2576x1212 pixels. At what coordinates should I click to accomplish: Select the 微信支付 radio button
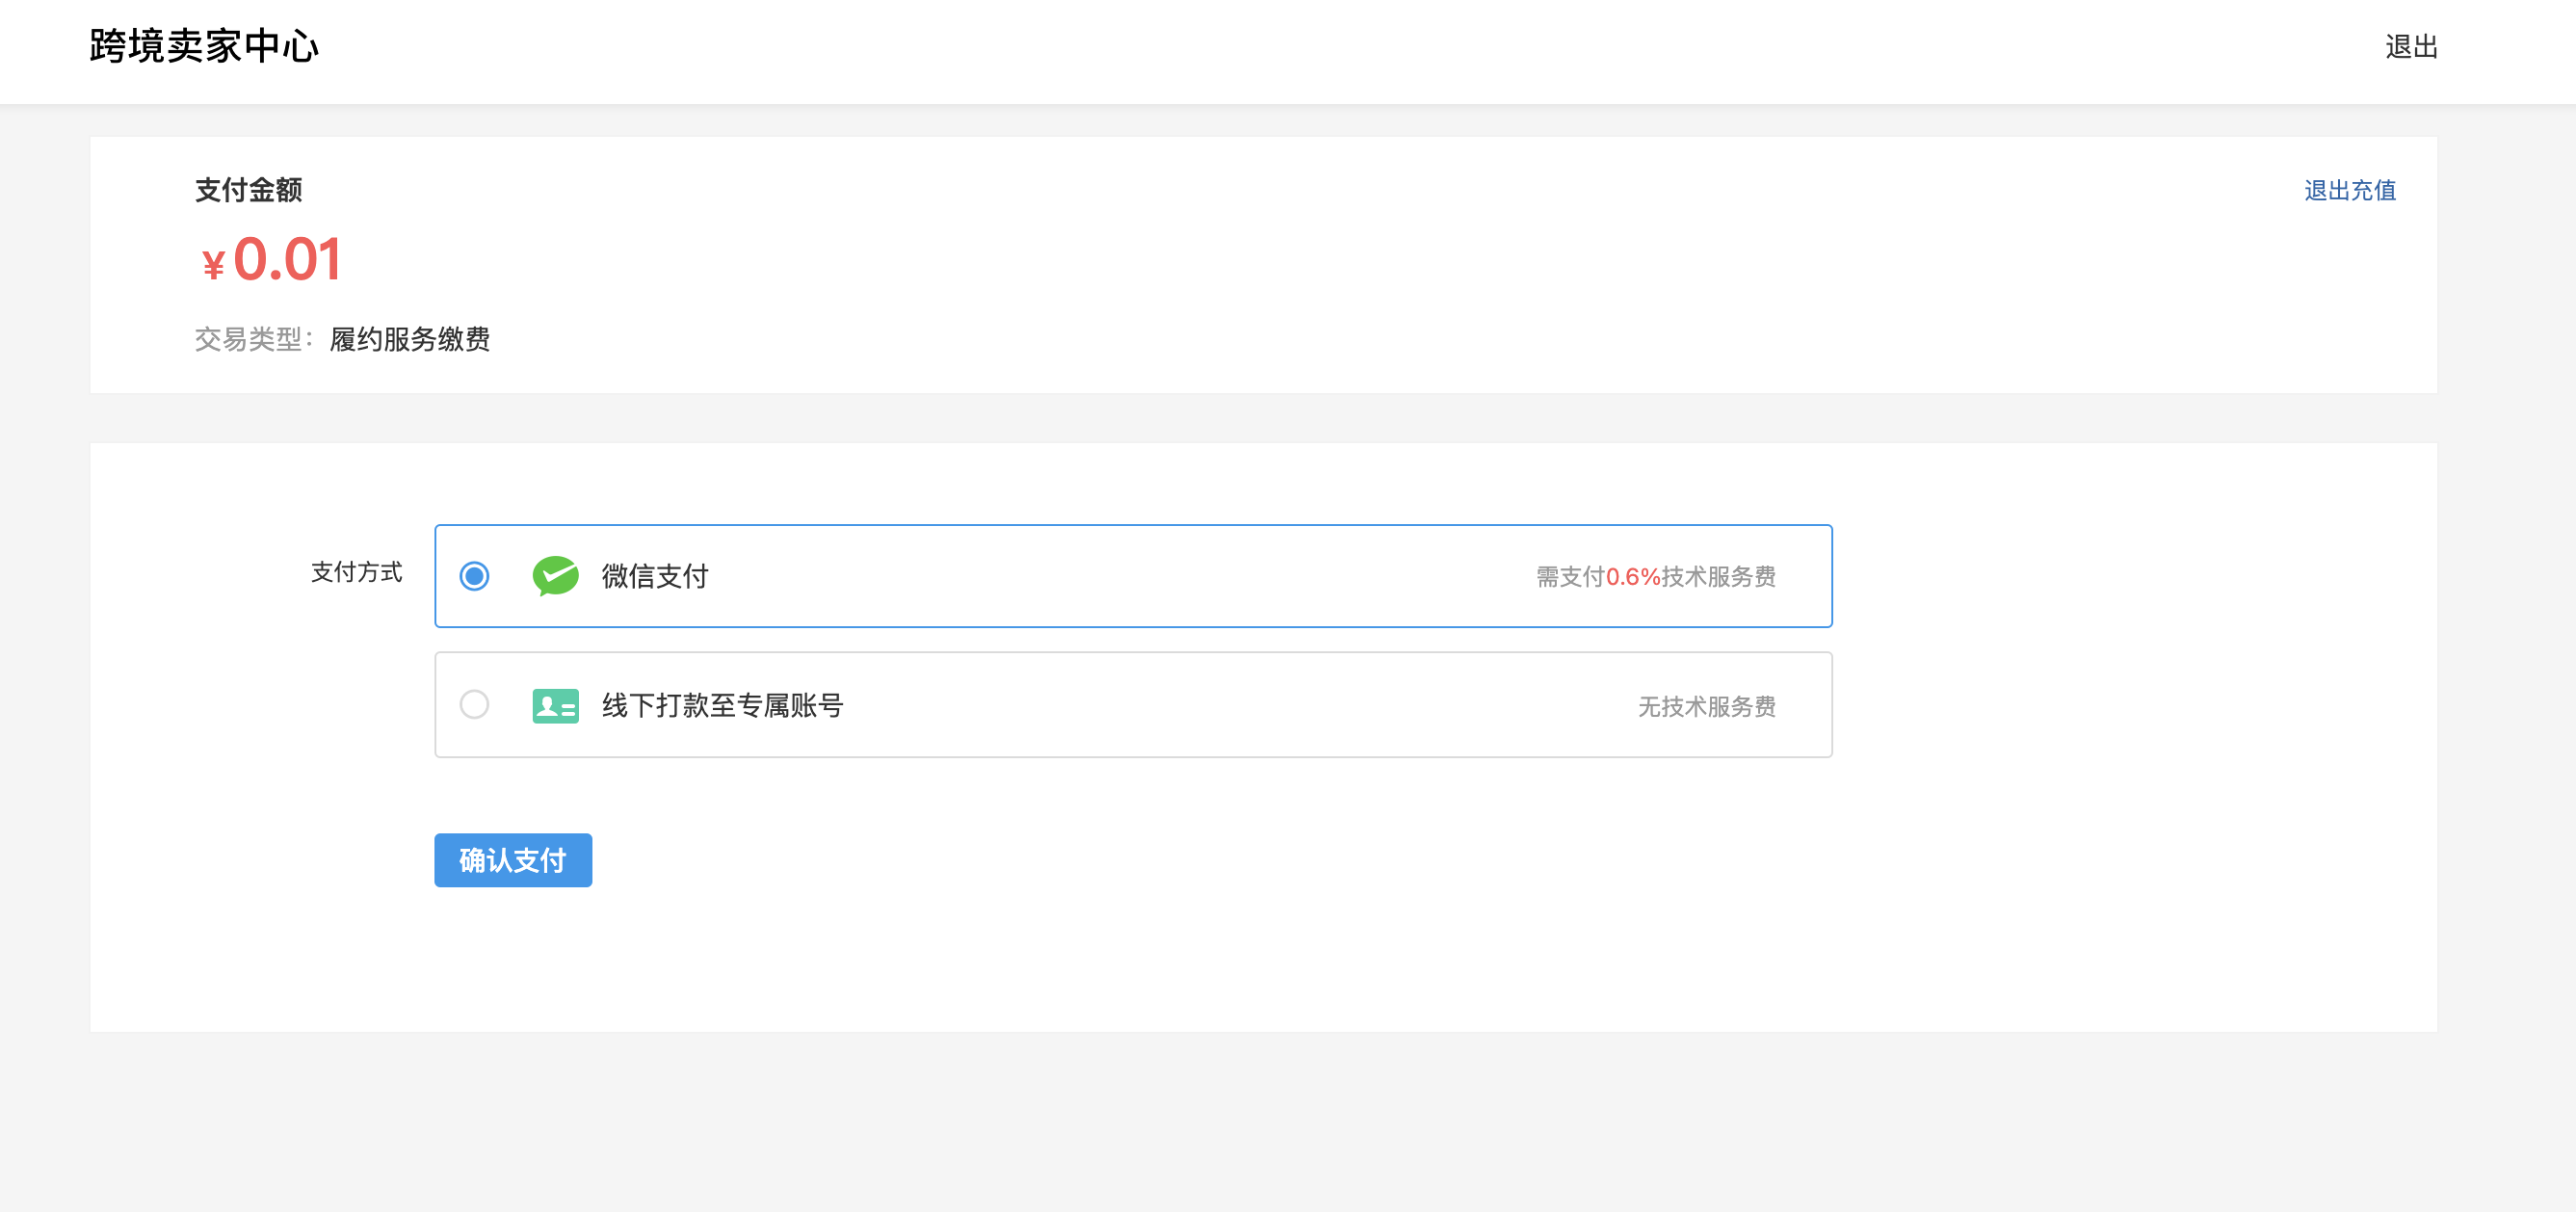point(474,576)
